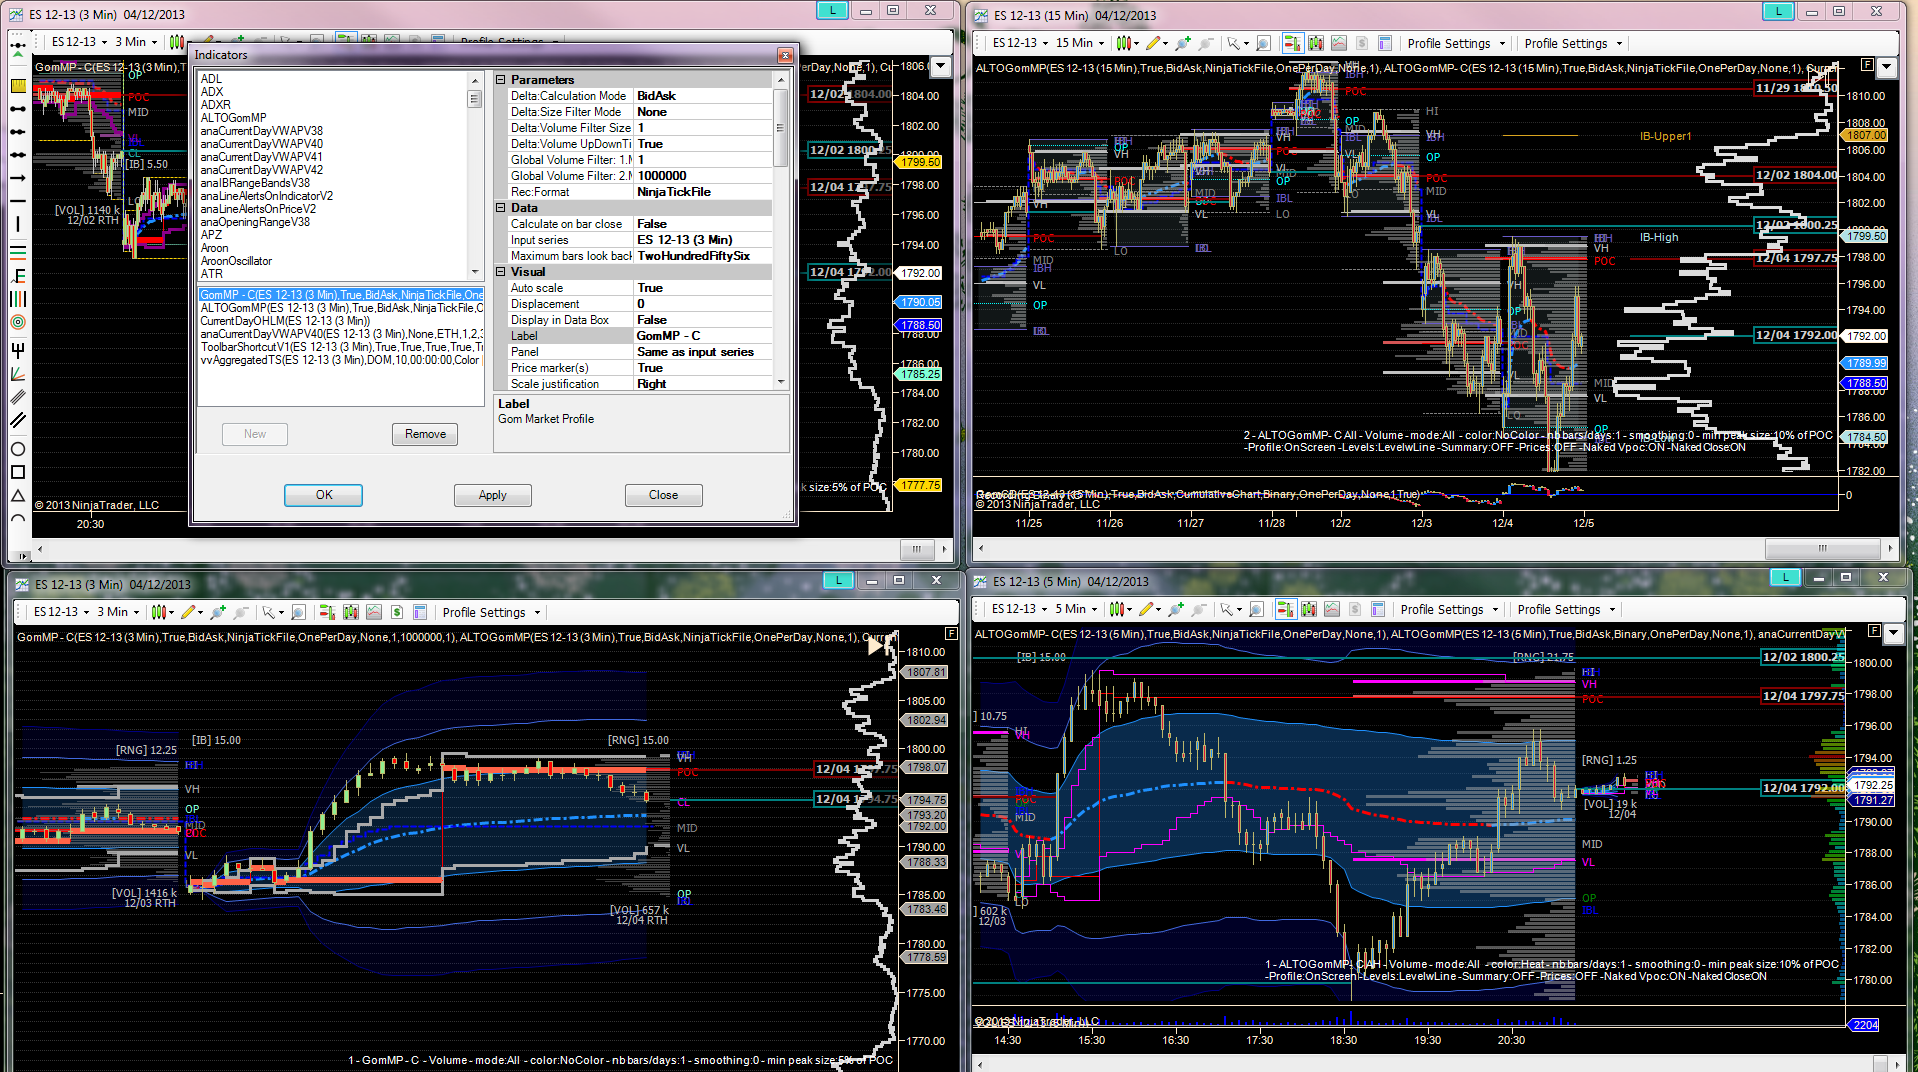This screenshot has width=1918, height=1072.
Task: Select vvAggregatedTS in applied indicators list
Action: (341, 360)
